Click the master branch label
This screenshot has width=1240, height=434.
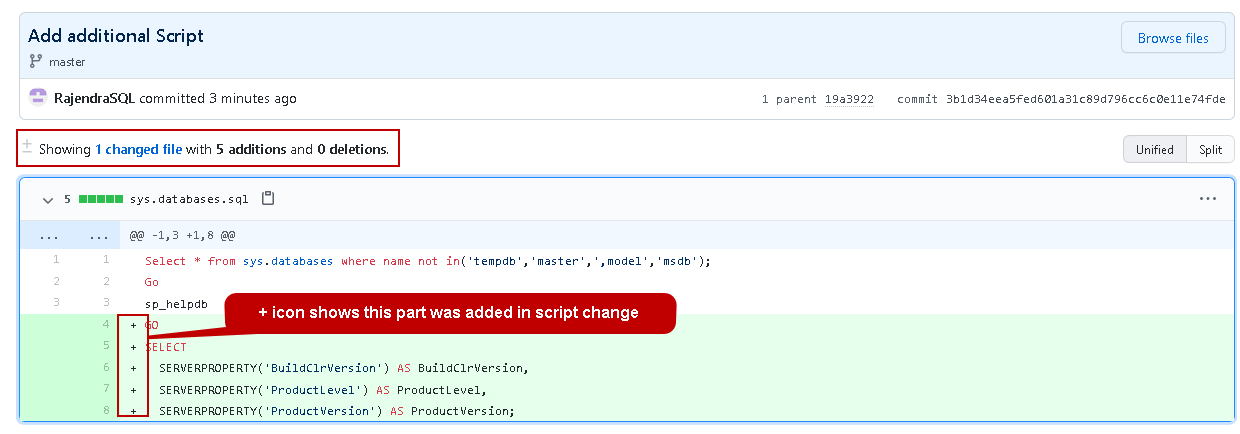tap(67, 62)
